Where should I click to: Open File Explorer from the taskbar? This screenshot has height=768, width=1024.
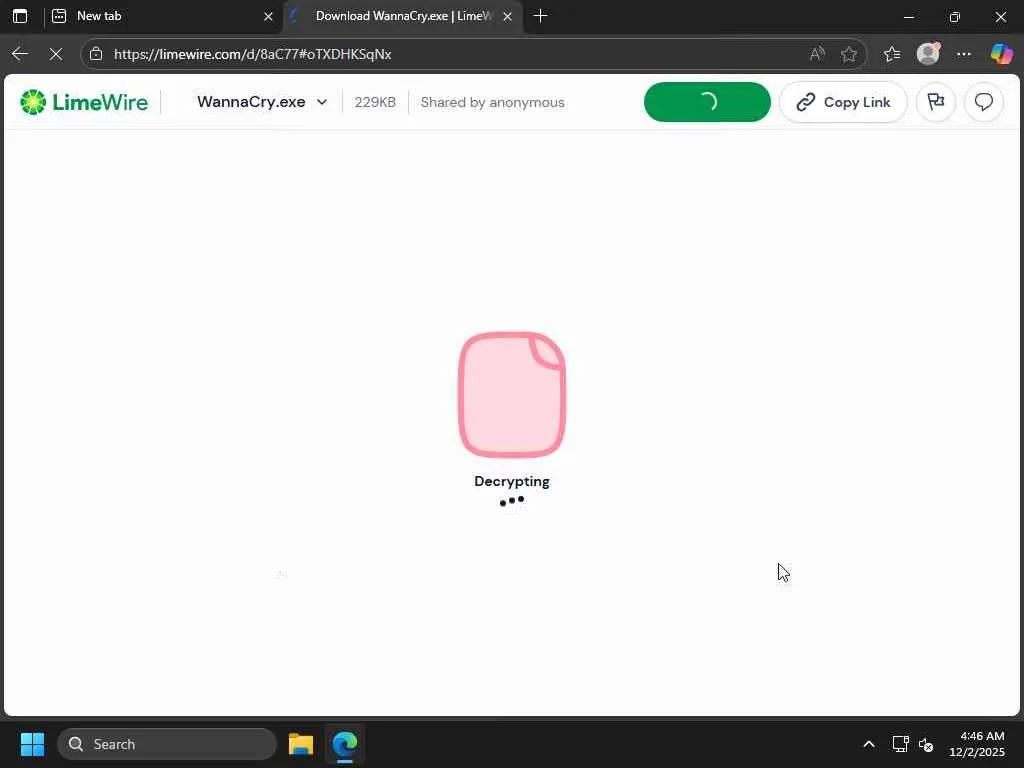click(x=301, y=744)
